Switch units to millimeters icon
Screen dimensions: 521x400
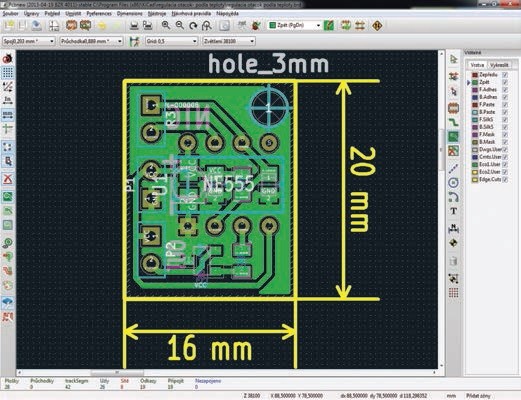pyautogui.click(x=7, y=115)
